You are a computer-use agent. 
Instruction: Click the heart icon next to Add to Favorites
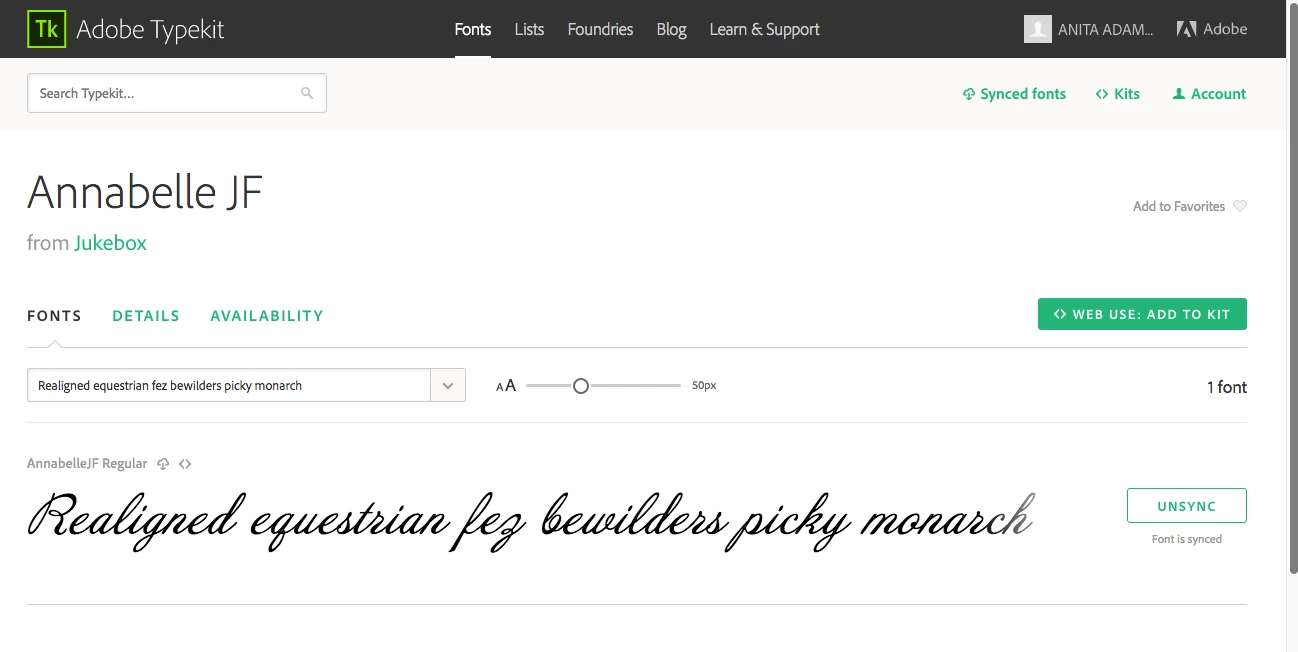pos(1240,206)
